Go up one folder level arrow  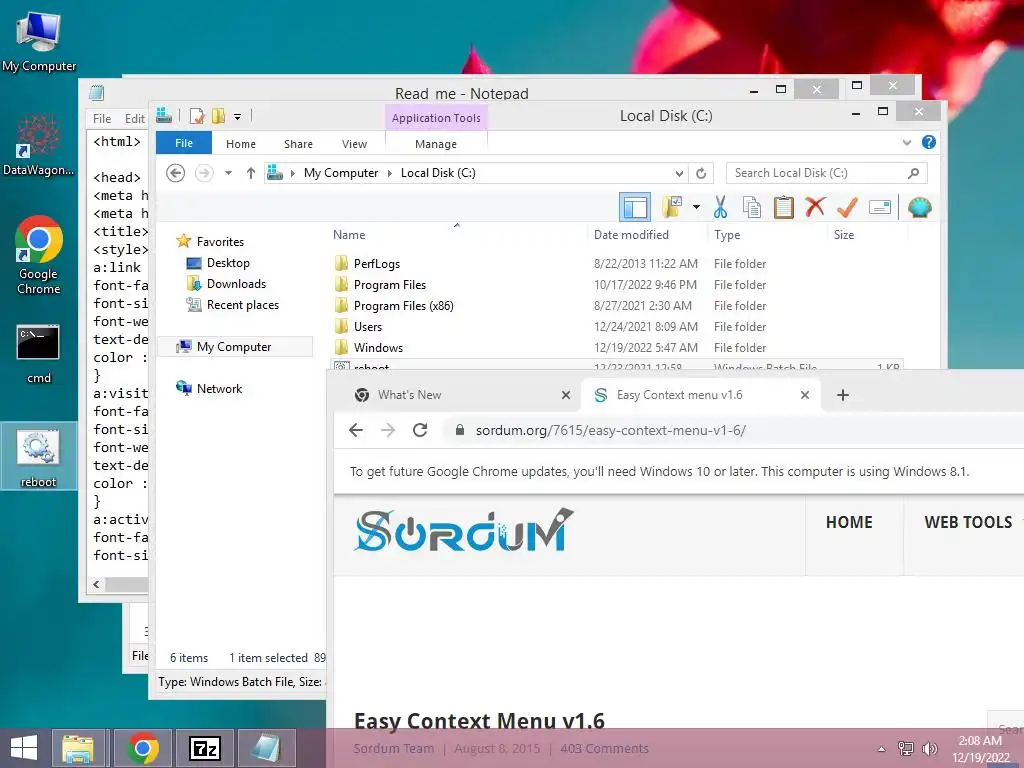(251, 173)
